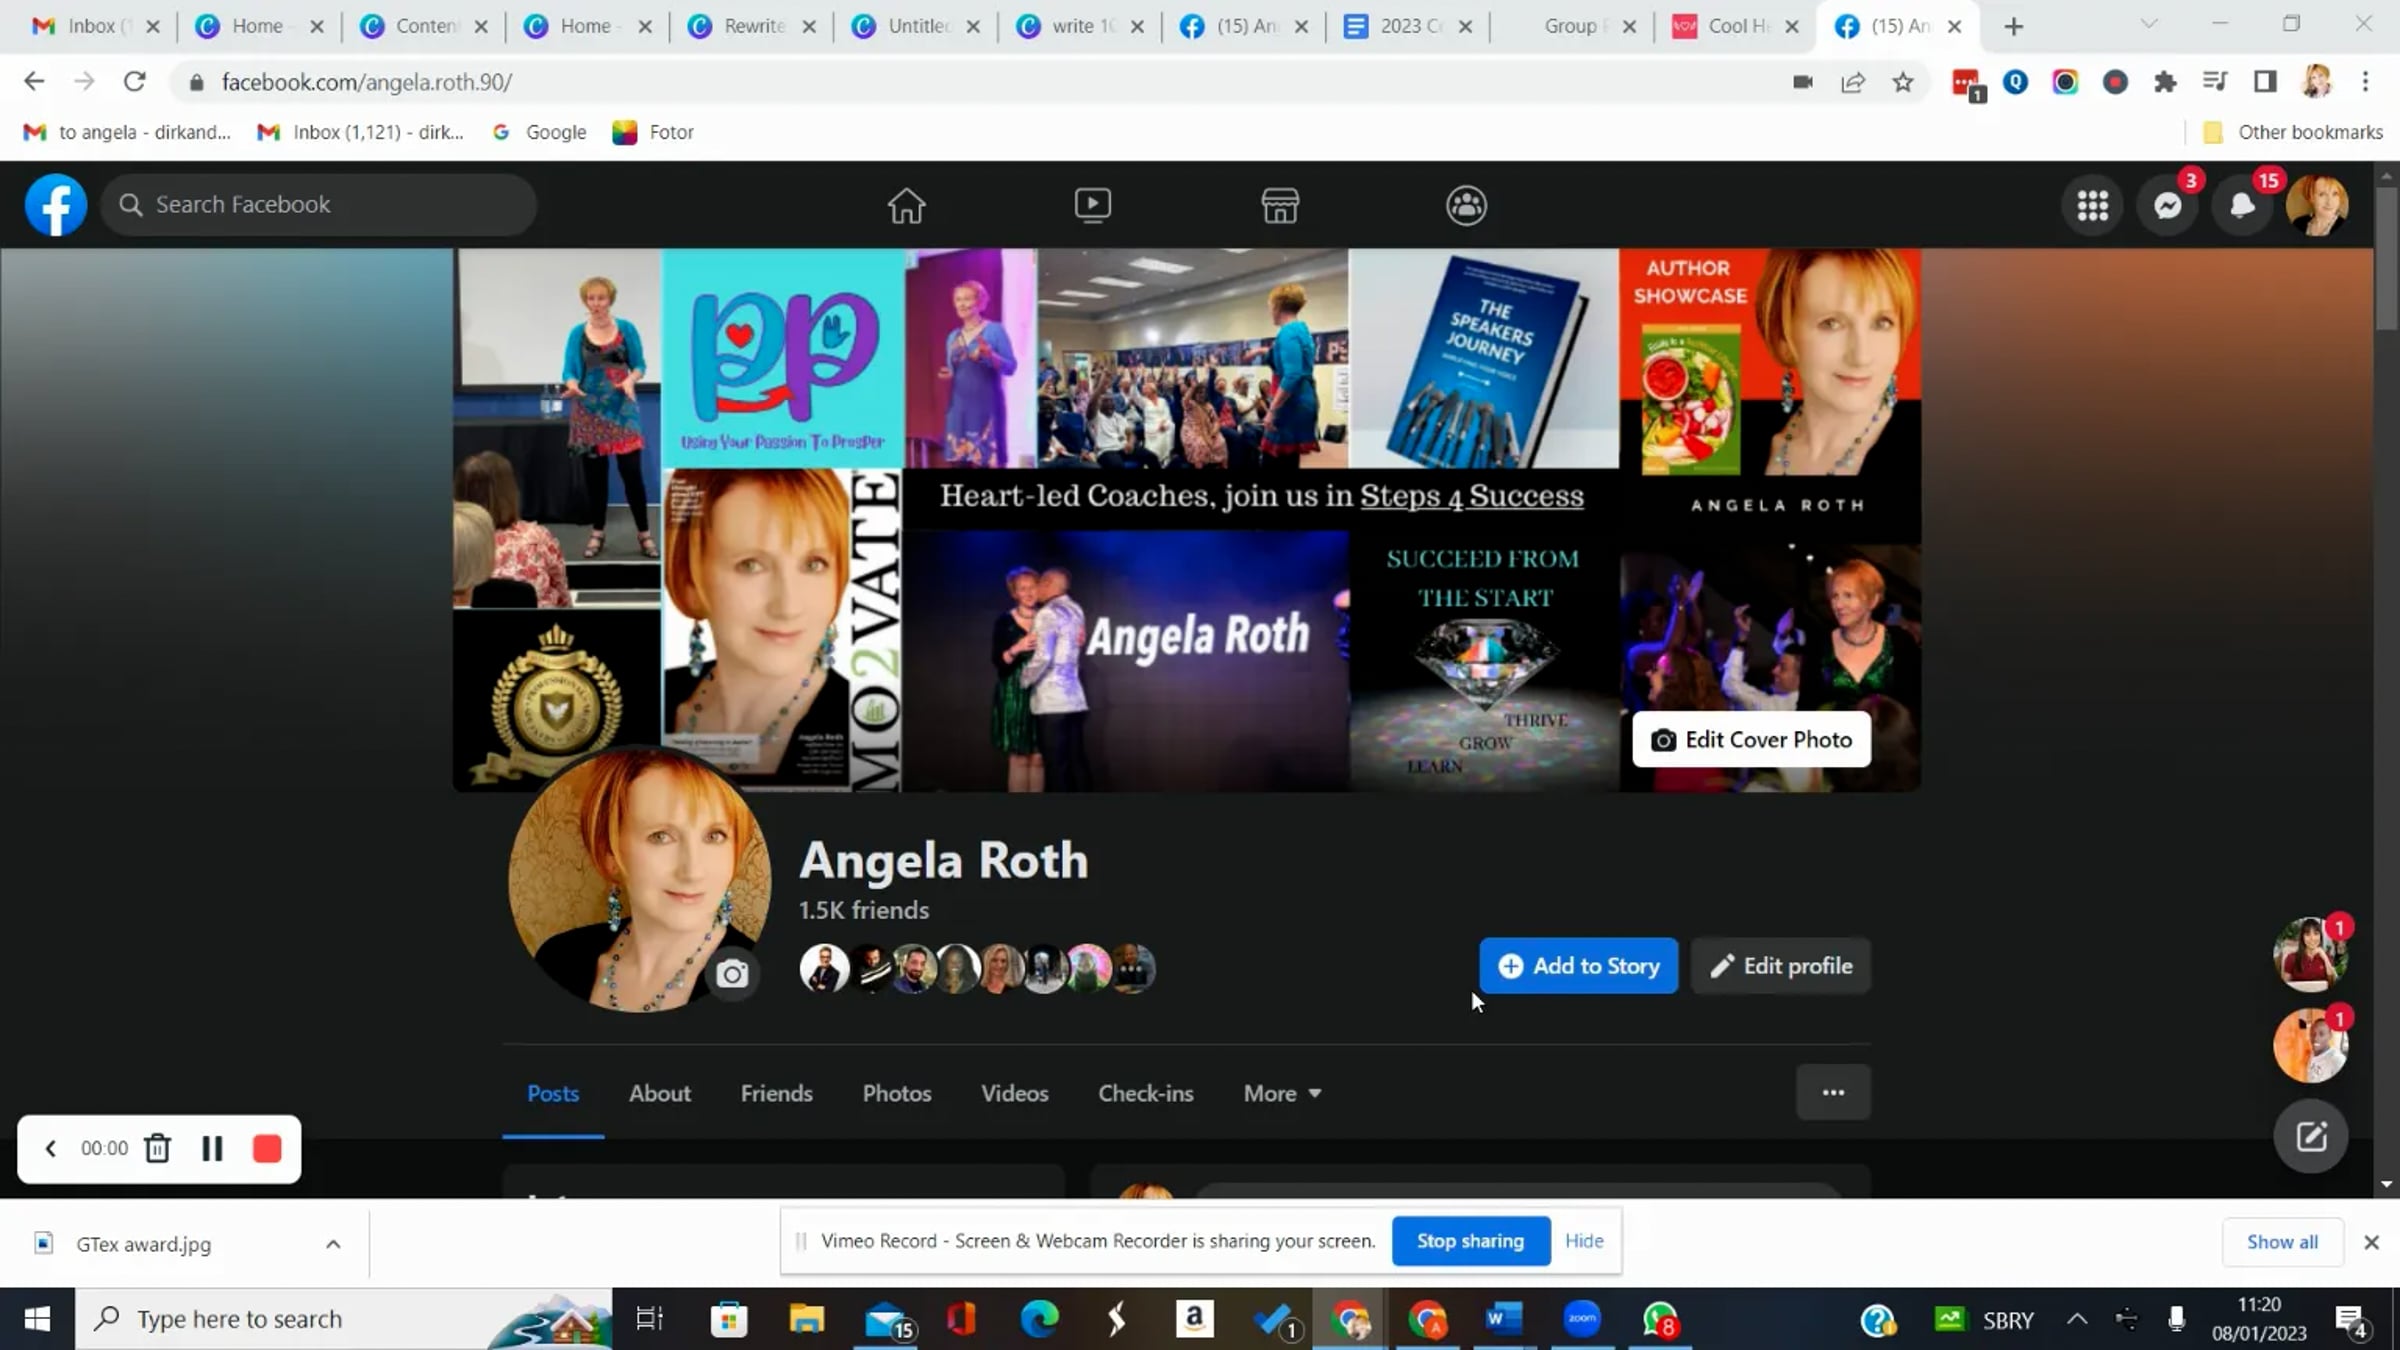Start new message compose icon
Image resolution: width=2400 pixels, height=1350 pixels.
(x=2310, y=1137)
